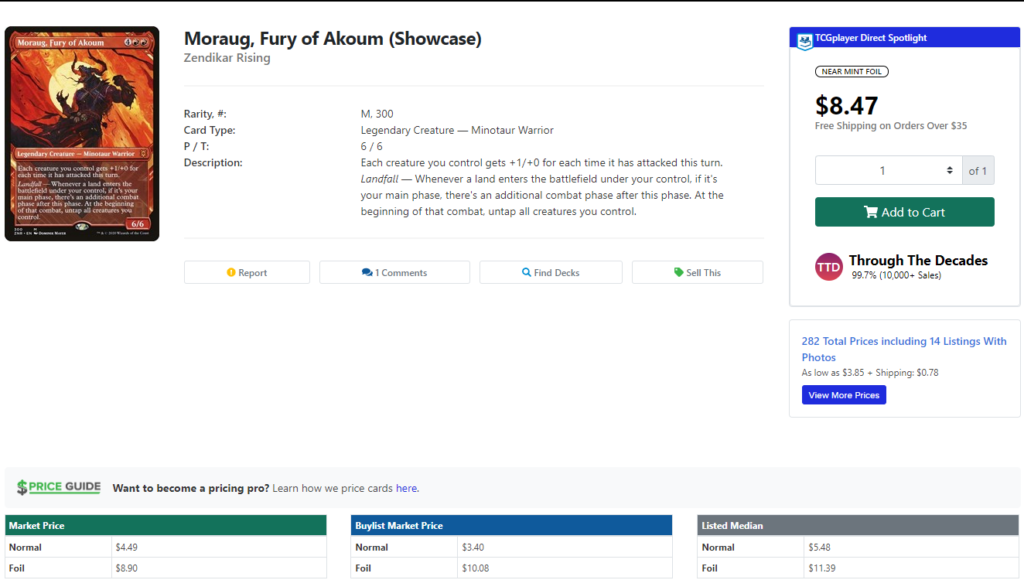Click the orange Report warning icon
Image resolution: width=1024 pixels, height=580 pixels.
(231, 272)
